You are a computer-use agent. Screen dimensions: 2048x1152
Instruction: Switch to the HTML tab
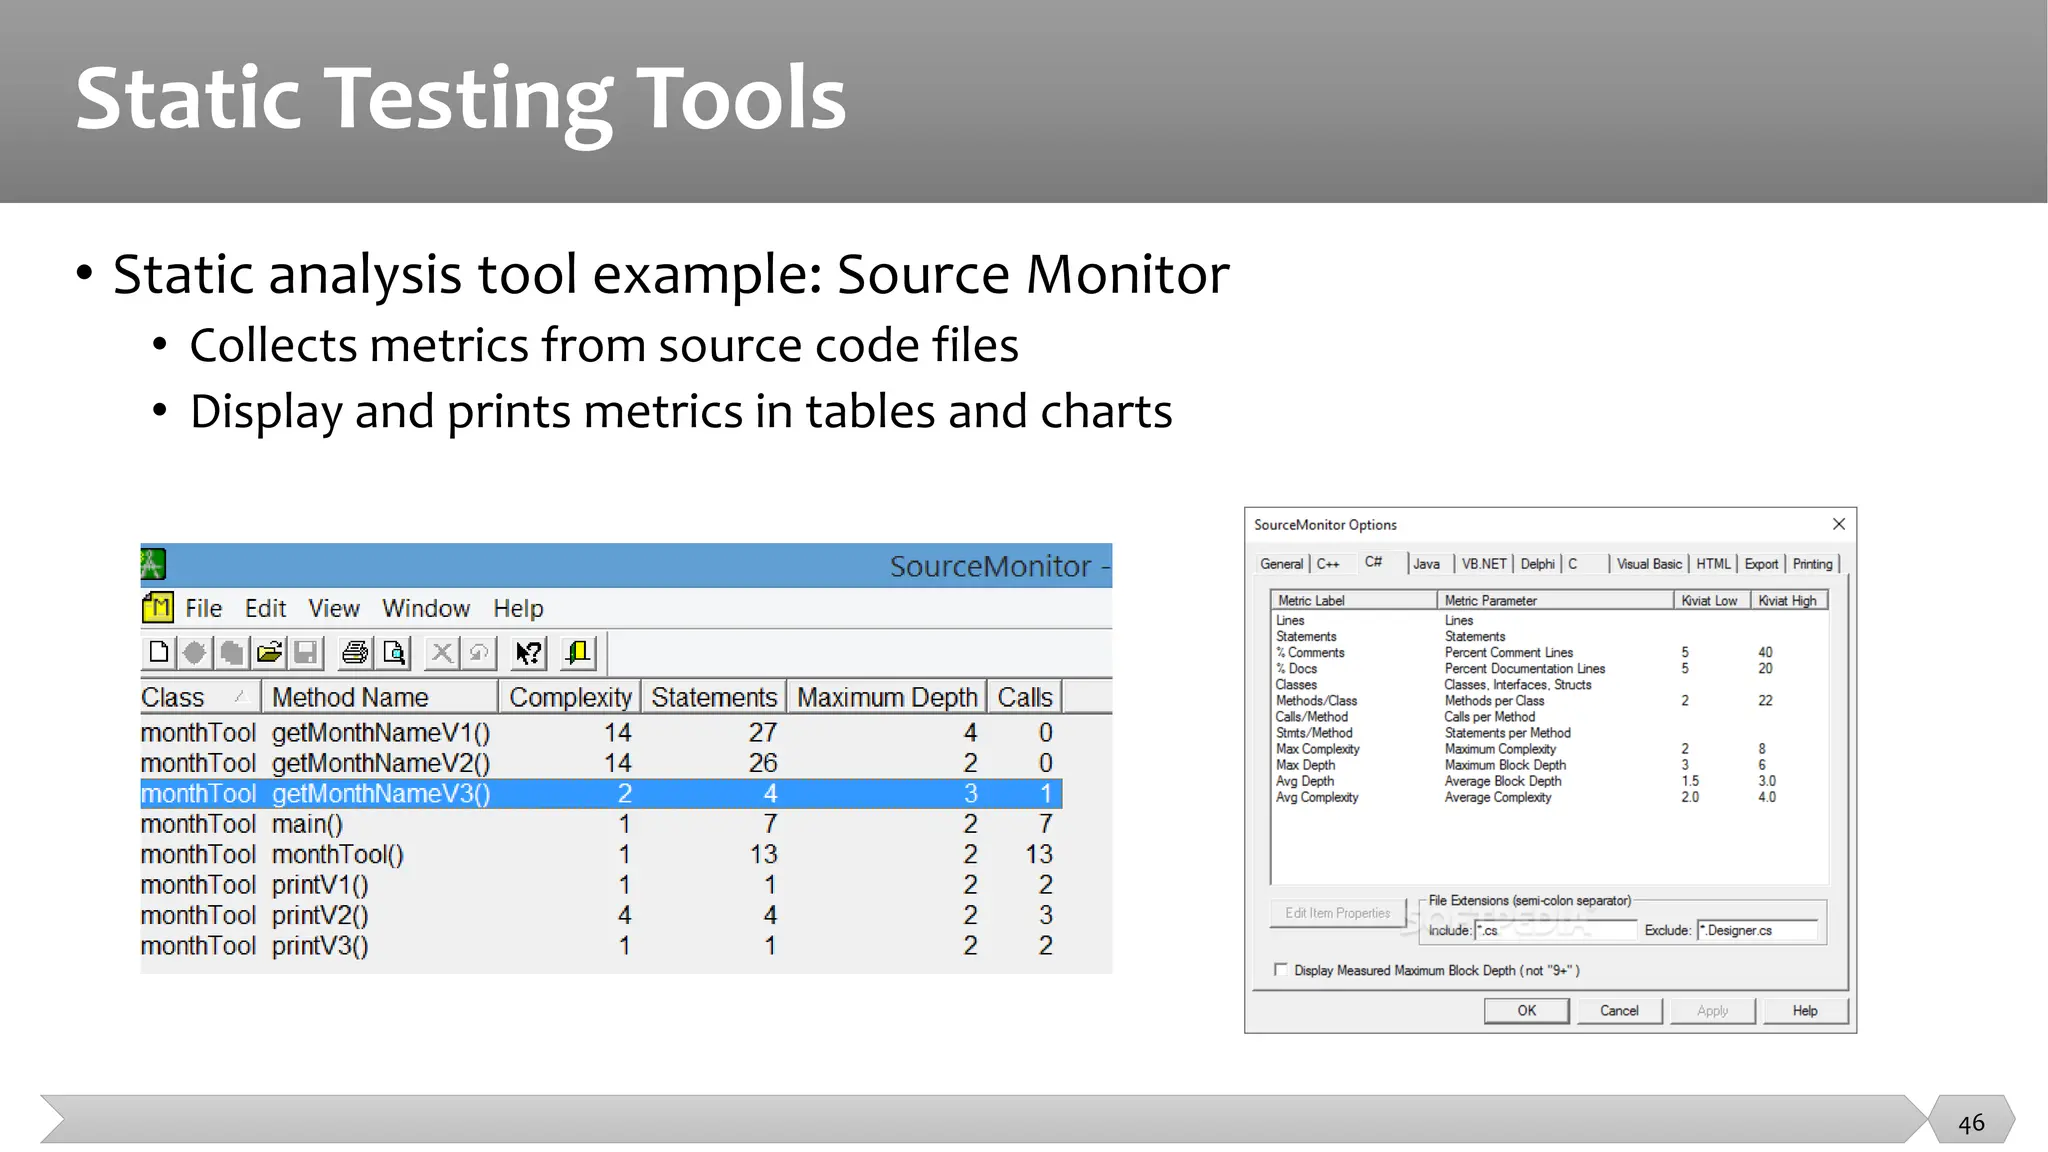point(1713,564)
